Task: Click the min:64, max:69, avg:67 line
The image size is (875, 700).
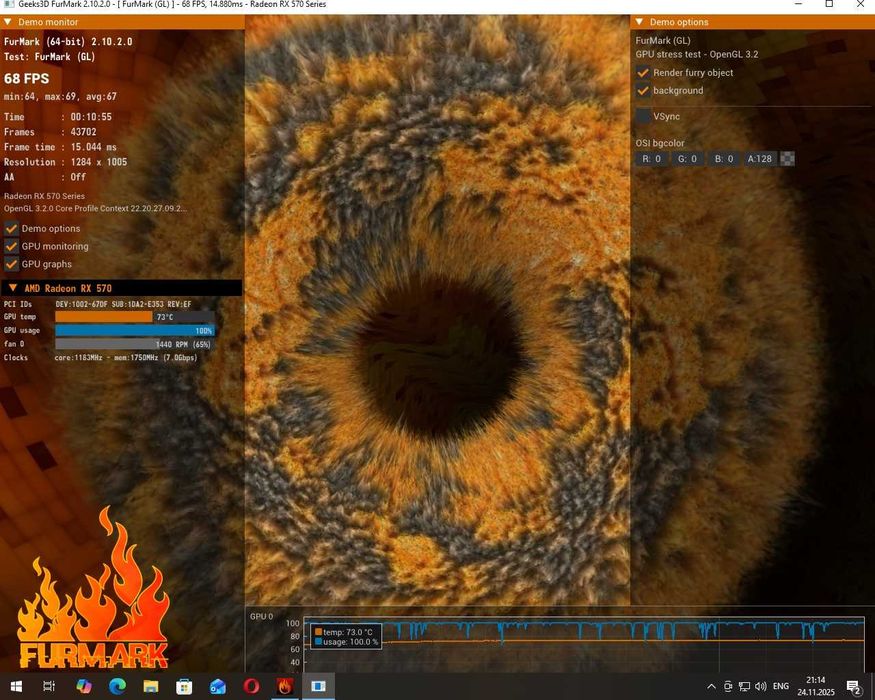Action: tap(60, 97)
